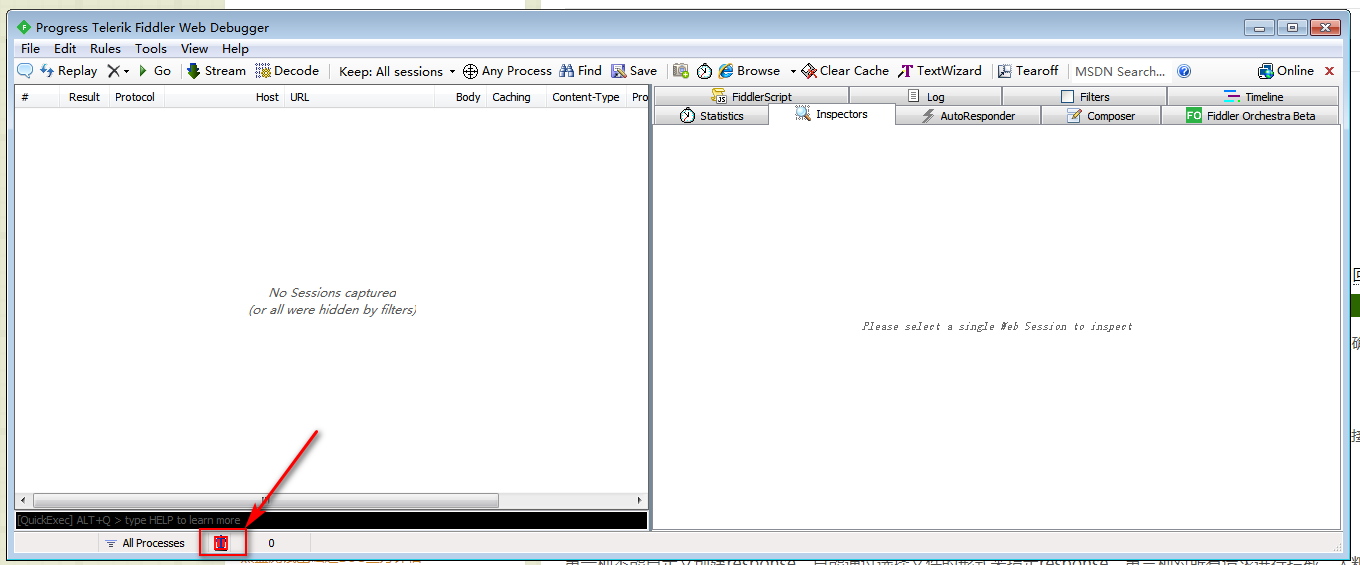
Task: Click the QuickExec command input box
Action: point(331,520)
